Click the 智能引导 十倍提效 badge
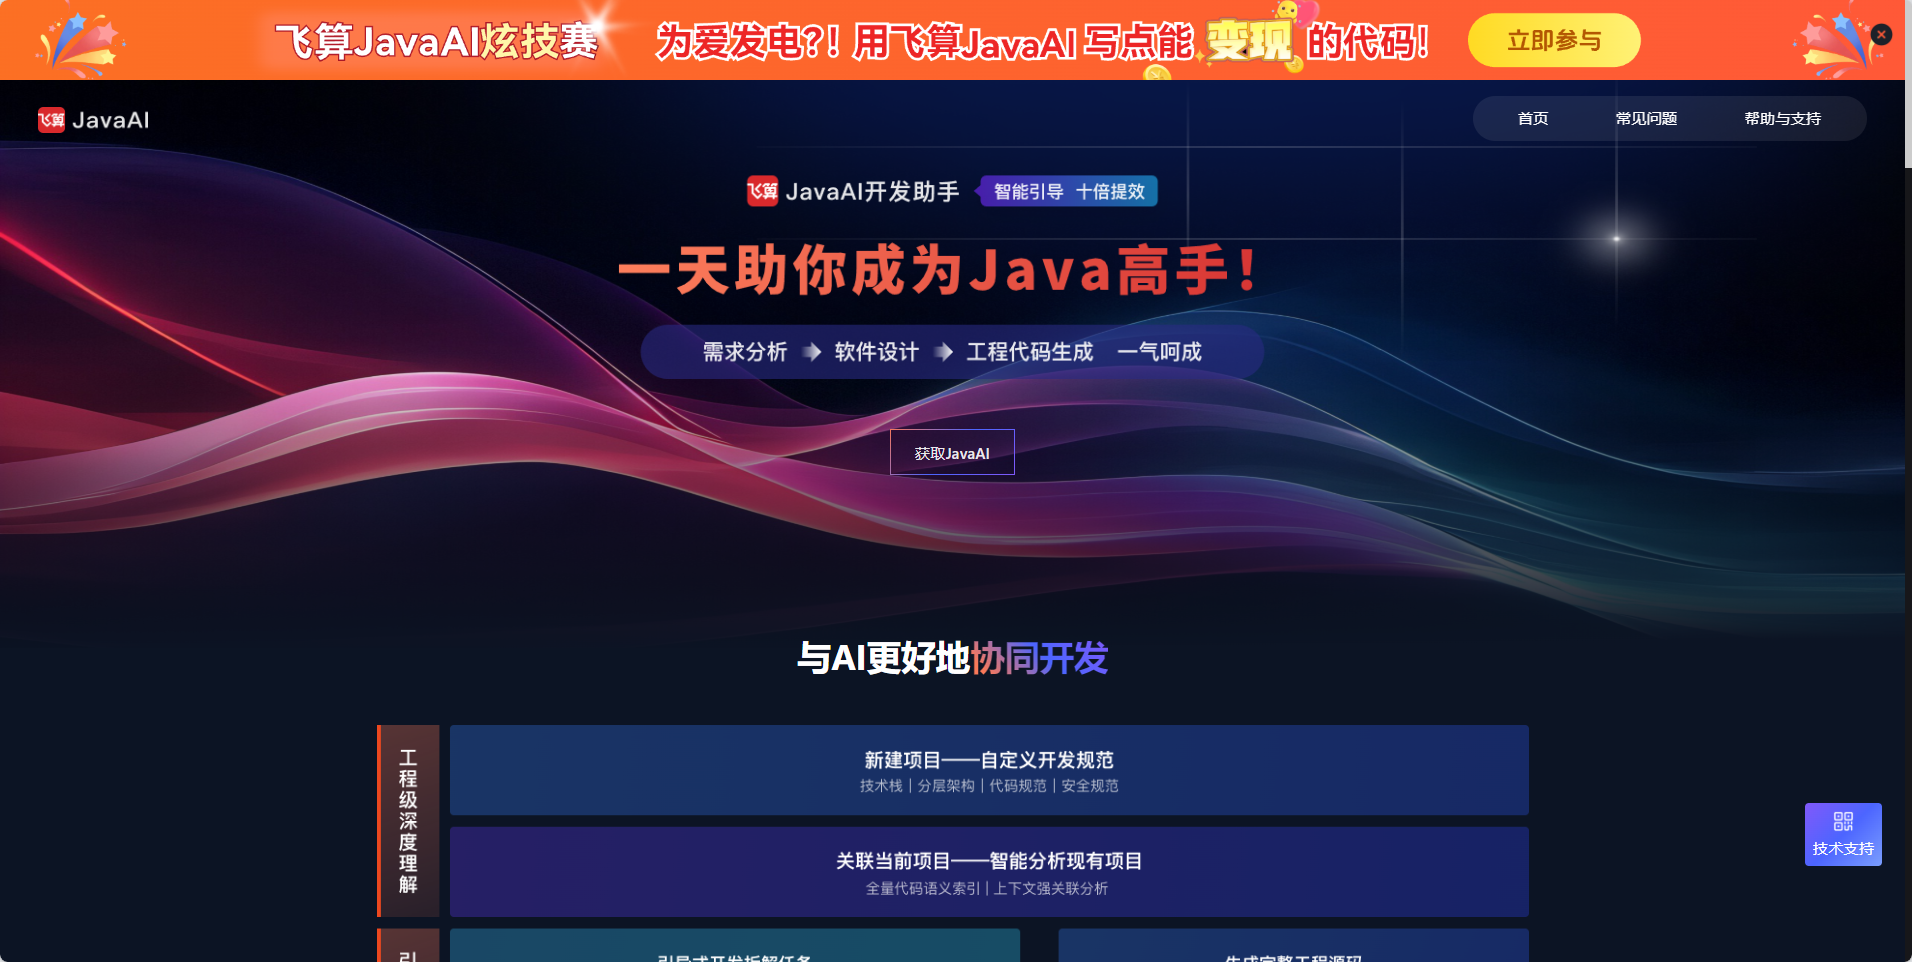The height and width of the screenshot is (962, 1912). click(x=1068, y=191)
